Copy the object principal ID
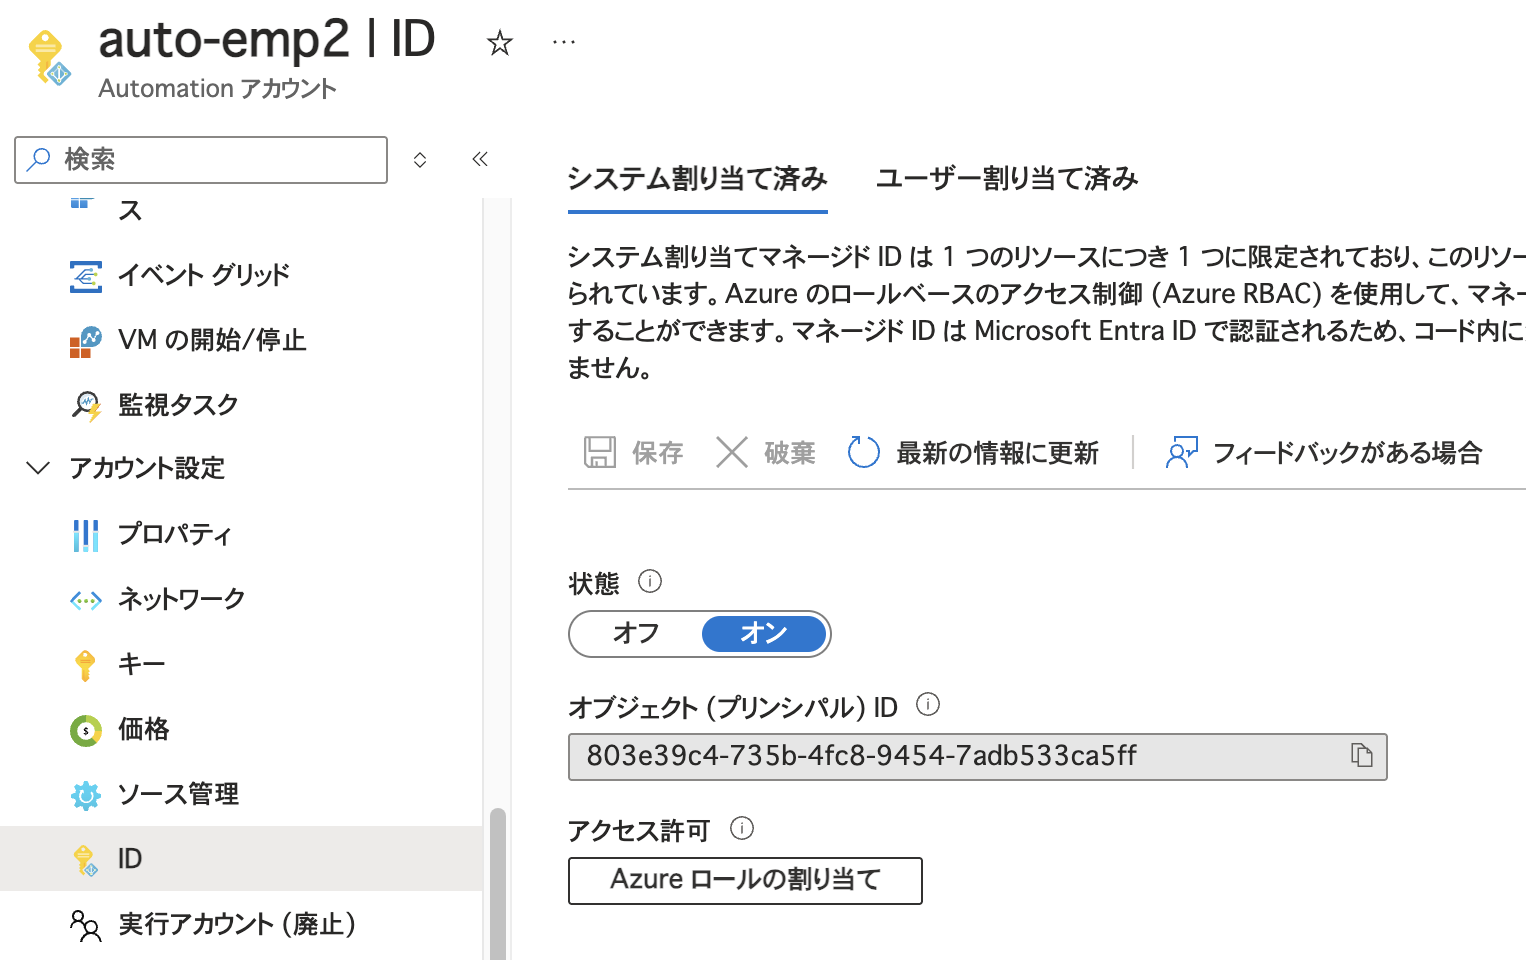Image resolution: width=1526 pixels, height=960 pixels. (1364, 757)
